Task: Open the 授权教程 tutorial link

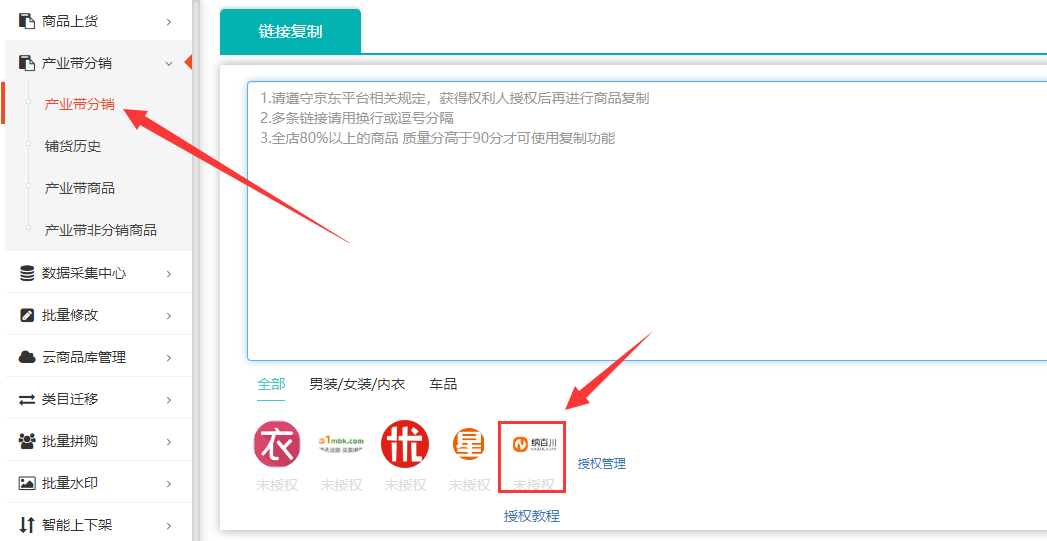Action: click(x=532, y=516)
